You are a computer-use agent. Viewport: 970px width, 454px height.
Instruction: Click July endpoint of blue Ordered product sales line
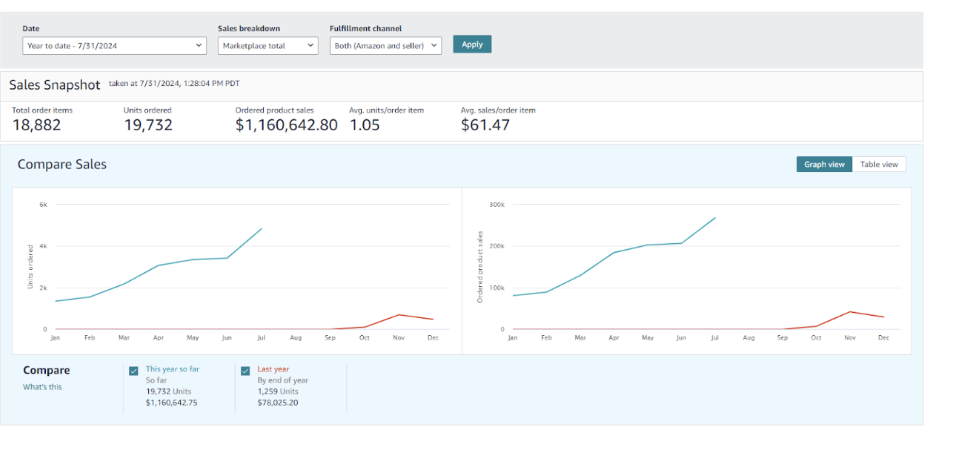coord(716,217)
